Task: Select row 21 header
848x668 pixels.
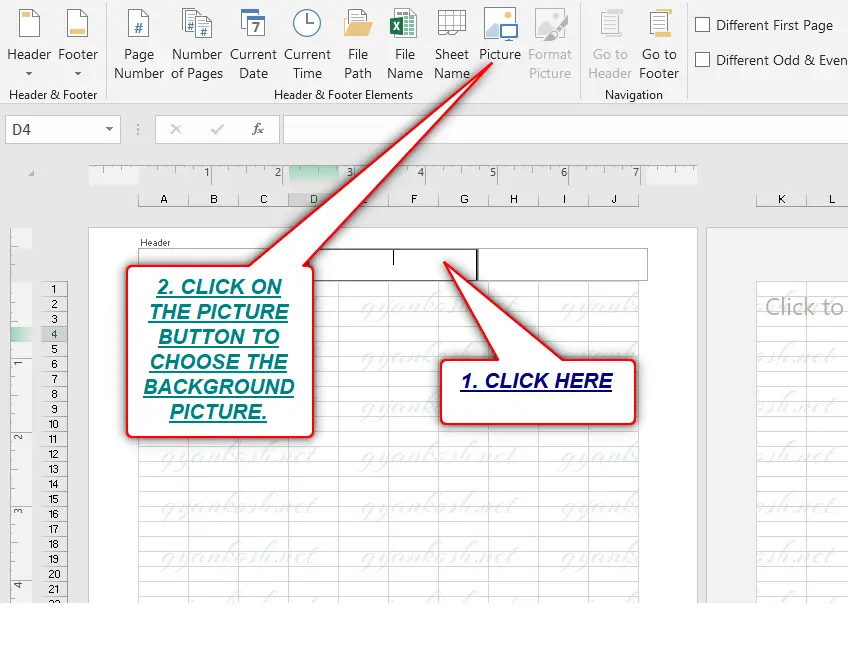Action: (54, 589)
